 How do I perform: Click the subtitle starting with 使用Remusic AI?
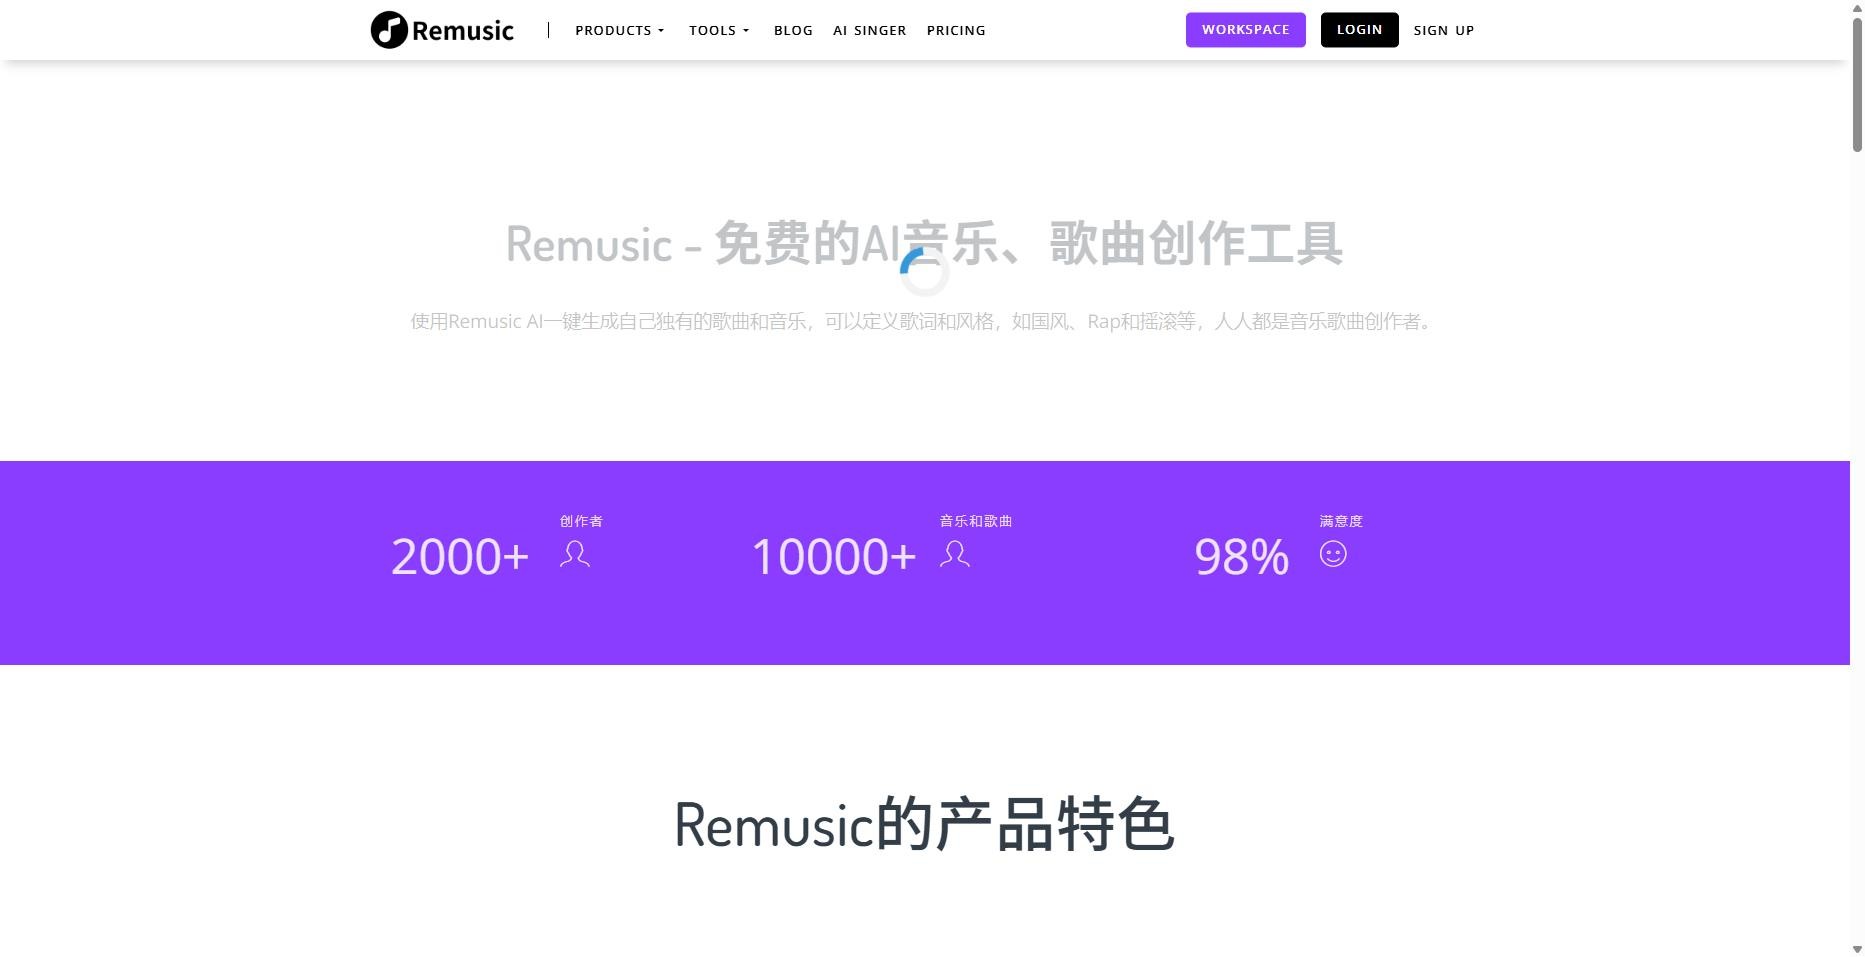[x=924, y=321]
